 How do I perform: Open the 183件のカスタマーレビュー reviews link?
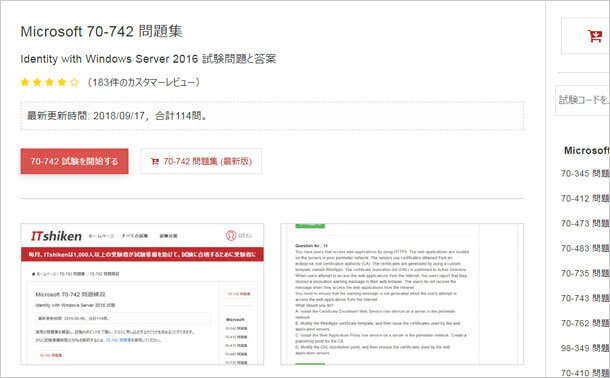click(144, 82)
